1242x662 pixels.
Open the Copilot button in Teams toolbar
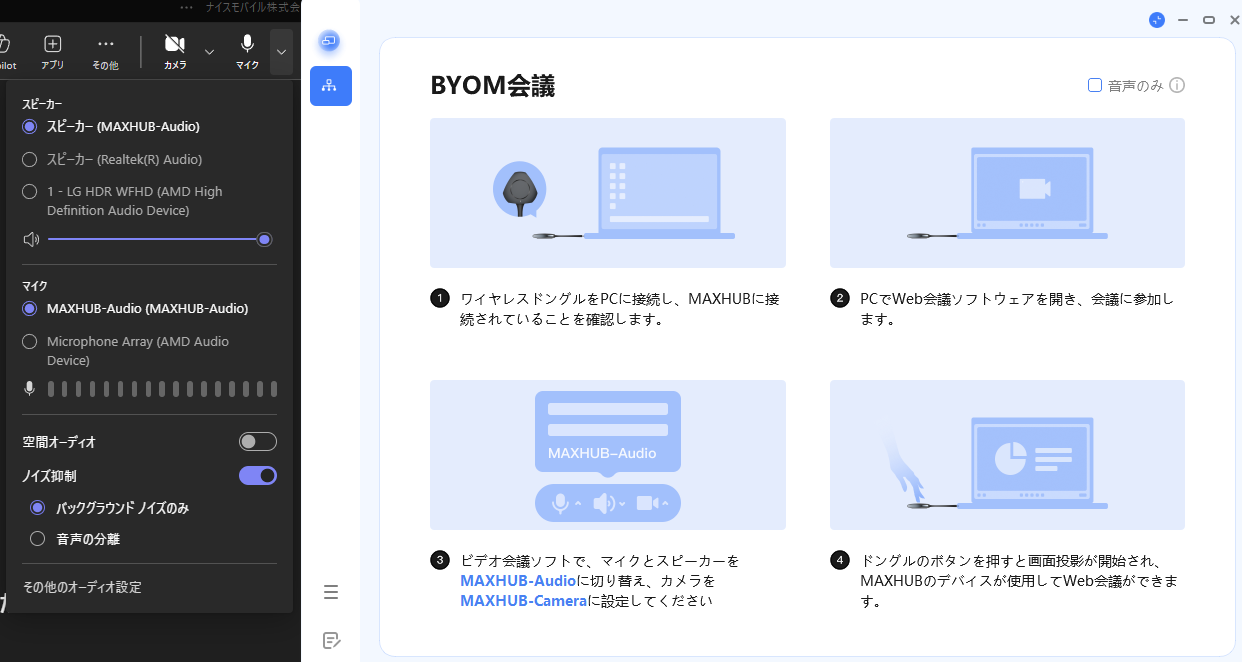(5, 52)
